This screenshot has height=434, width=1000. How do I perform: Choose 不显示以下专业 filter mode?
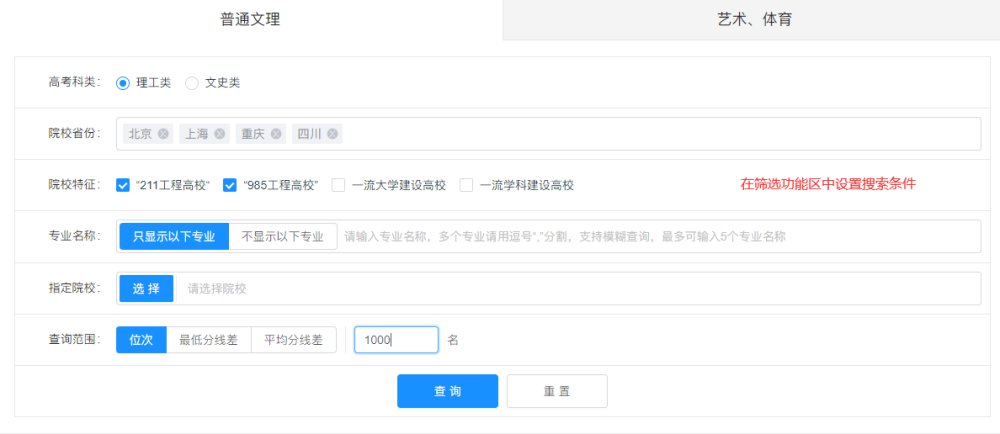click(x=283, y=236)
